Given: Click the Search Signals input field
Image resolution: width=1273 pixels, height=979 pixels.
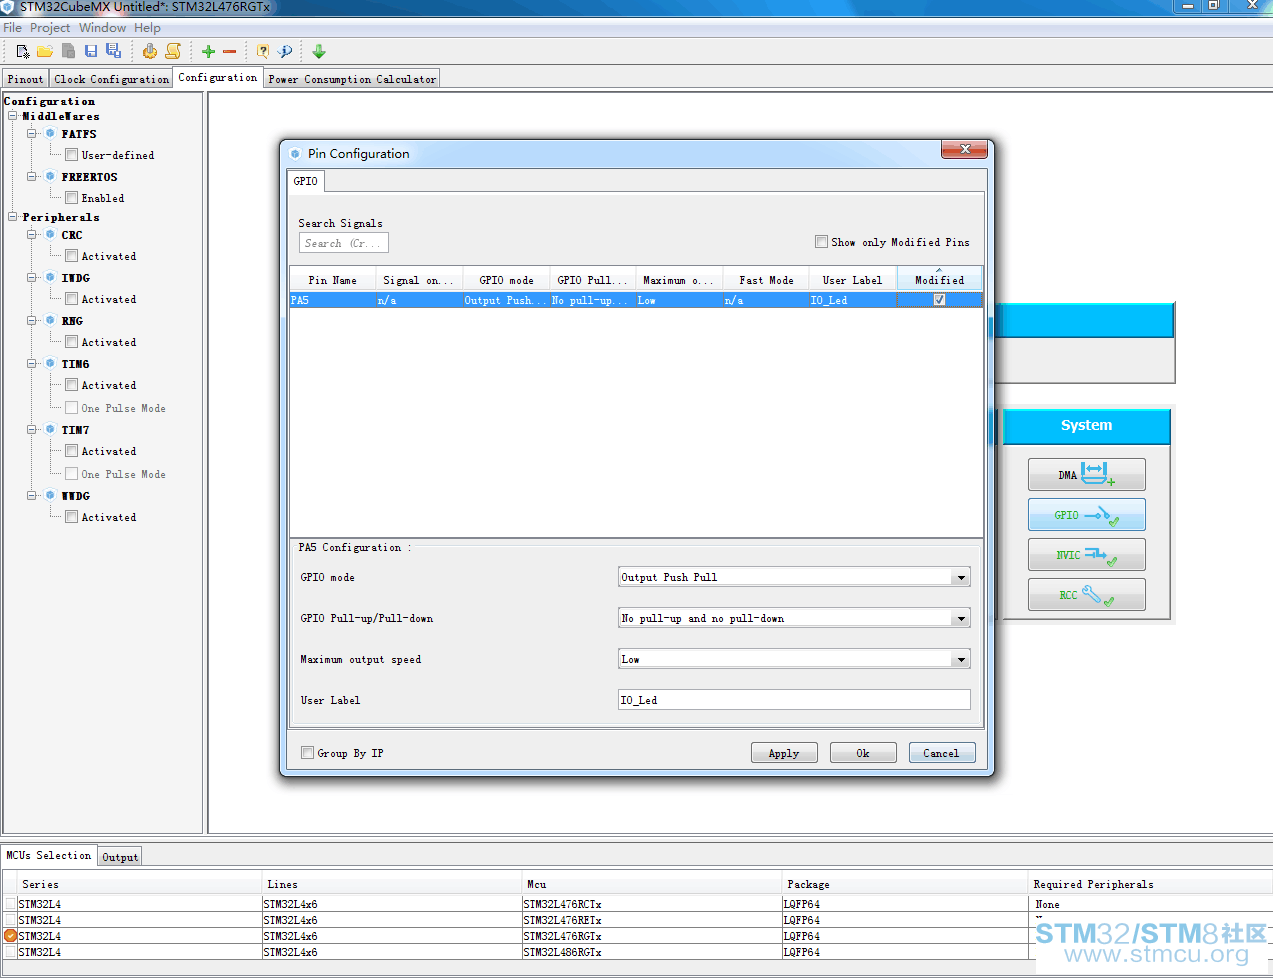Looking at the screenshot, I should [343, 243].
